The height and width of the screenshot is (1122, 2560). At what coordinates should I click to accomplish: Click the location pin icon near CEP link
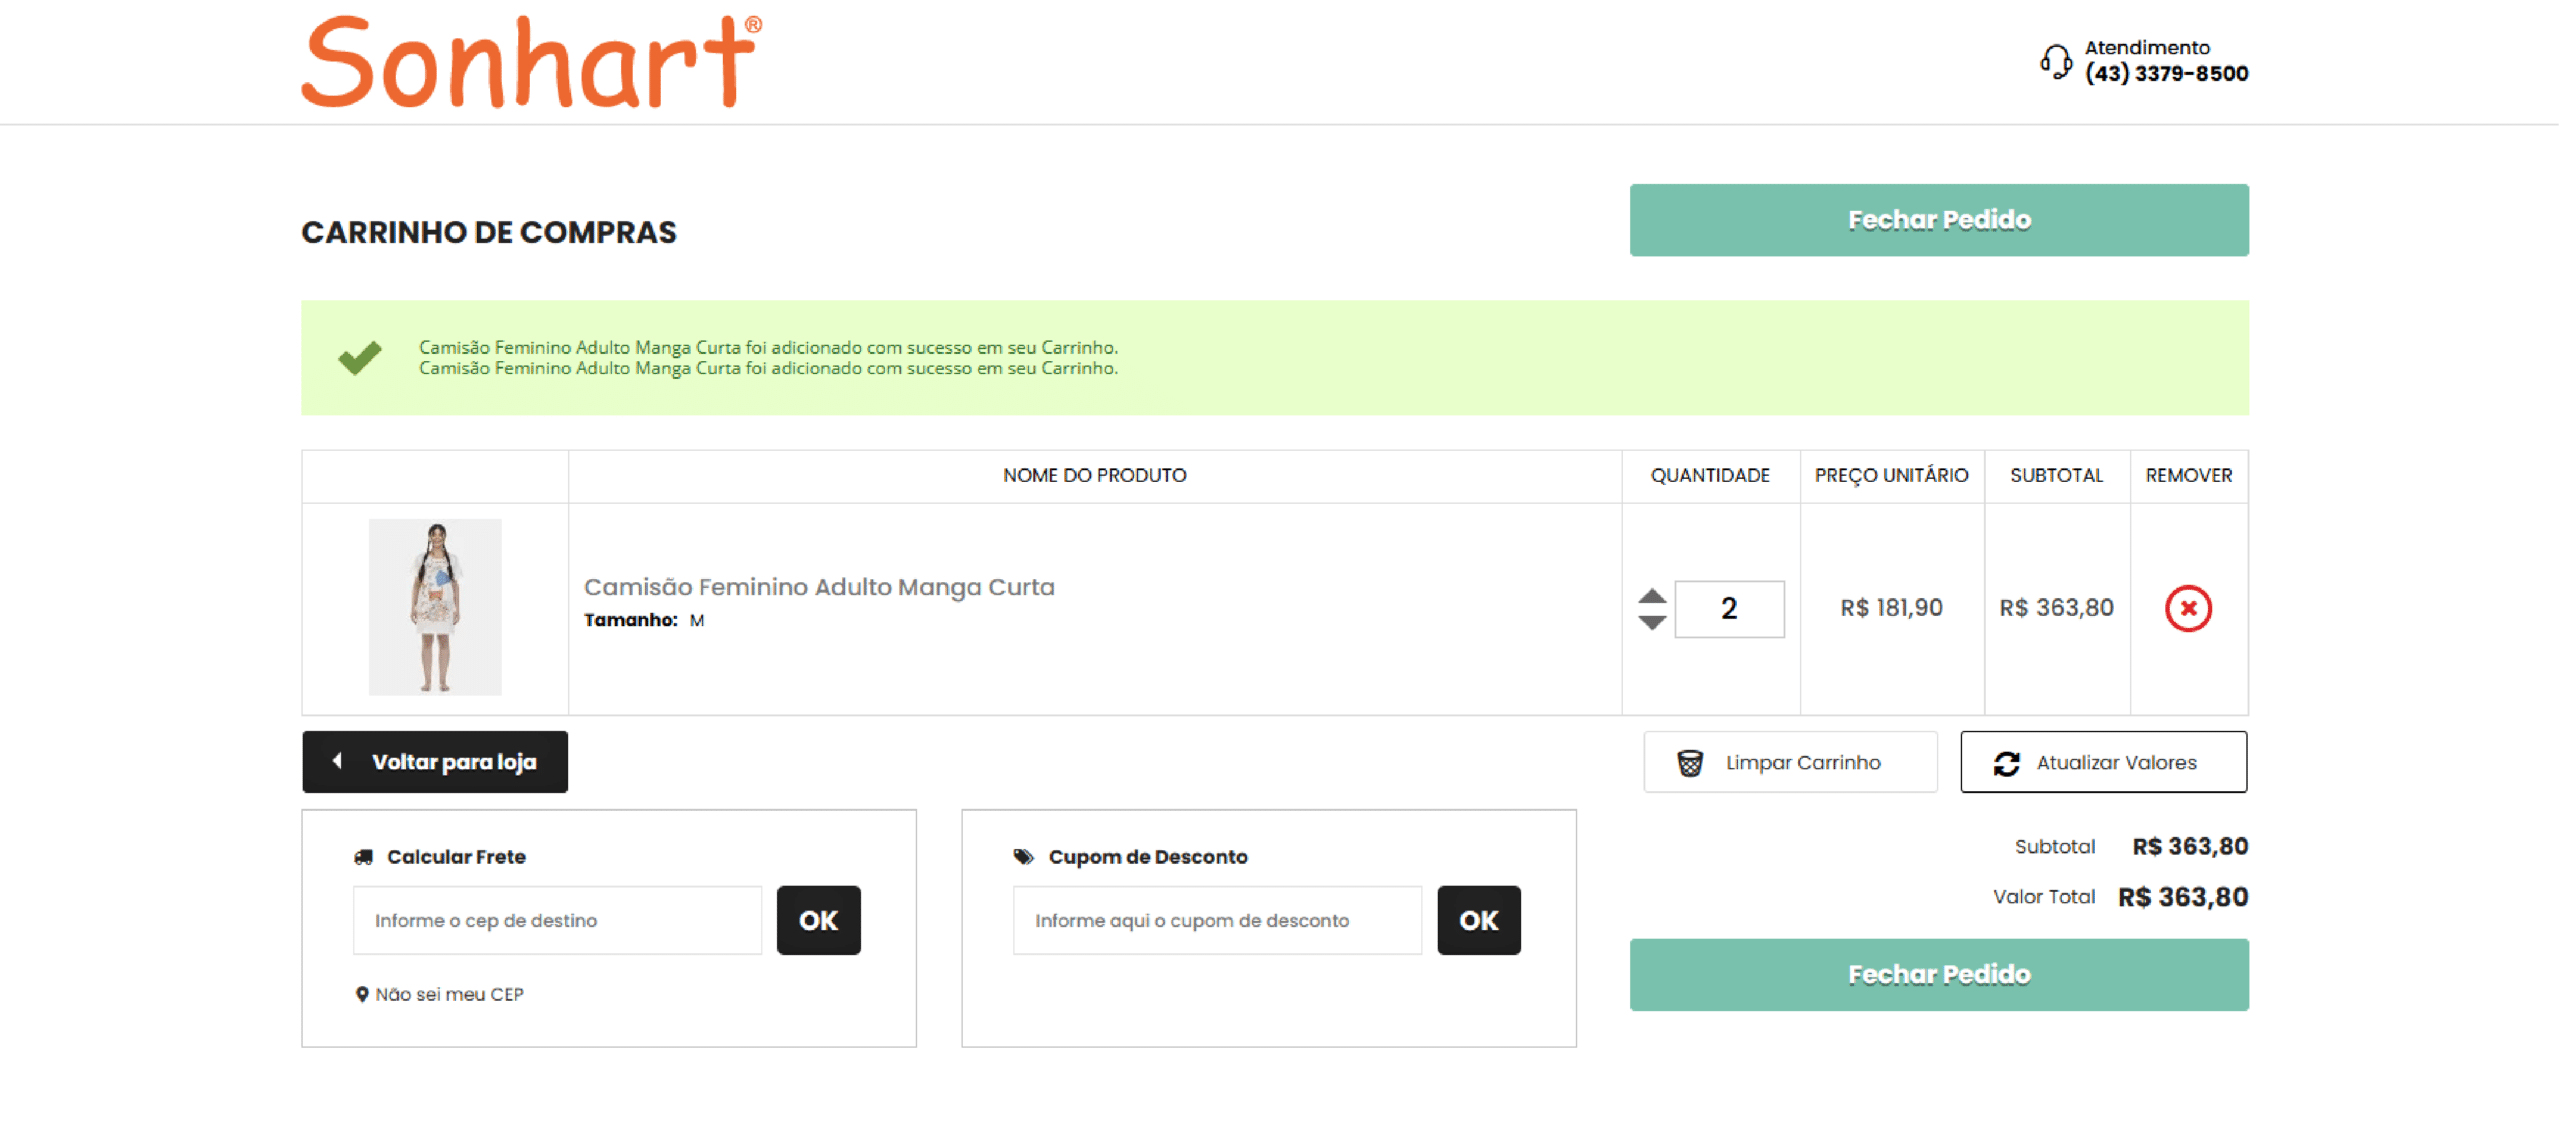[362, 995]
